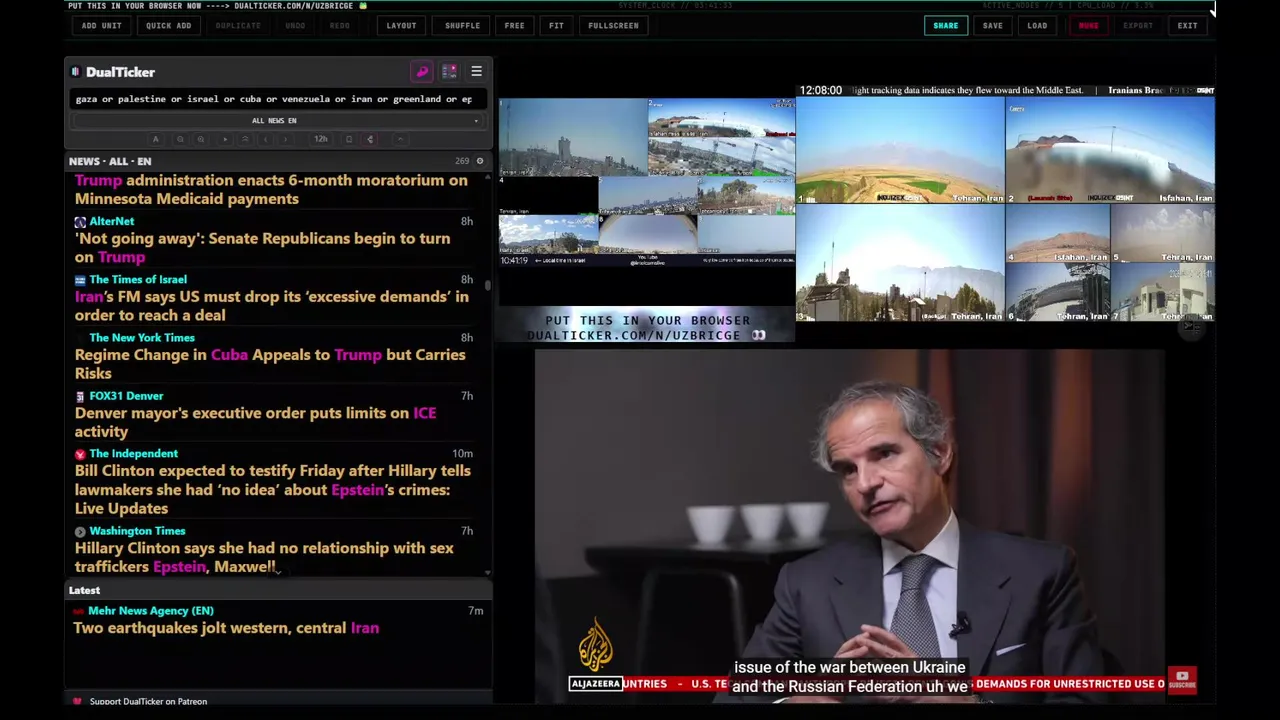Open the ALL NEWS EN dropdown
Viewport: 1280px width, 720px height.
coord(274,121)
